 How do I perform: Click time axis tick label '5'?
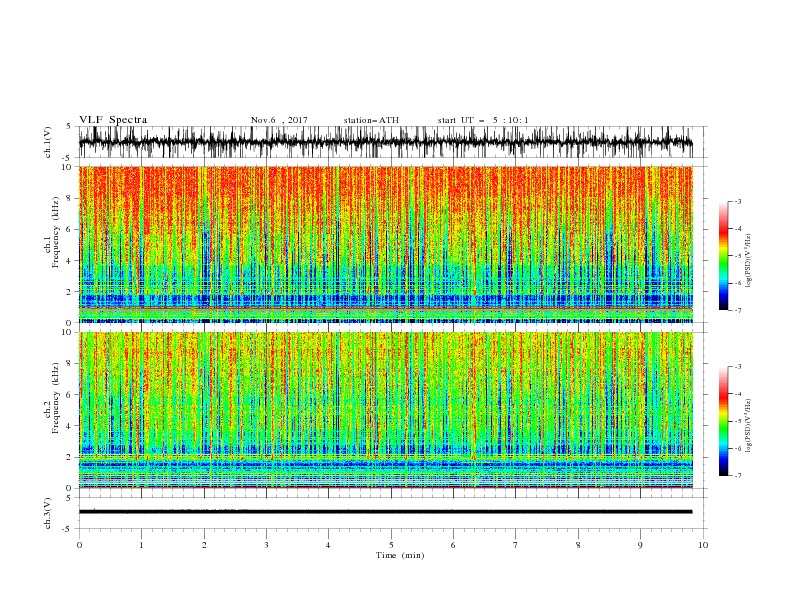(391, 545)
